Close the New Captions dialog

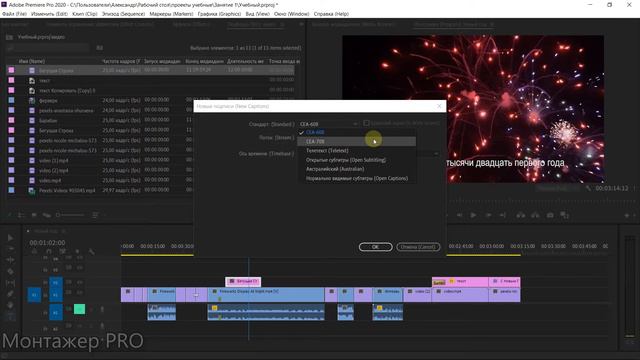coord(439,106)
